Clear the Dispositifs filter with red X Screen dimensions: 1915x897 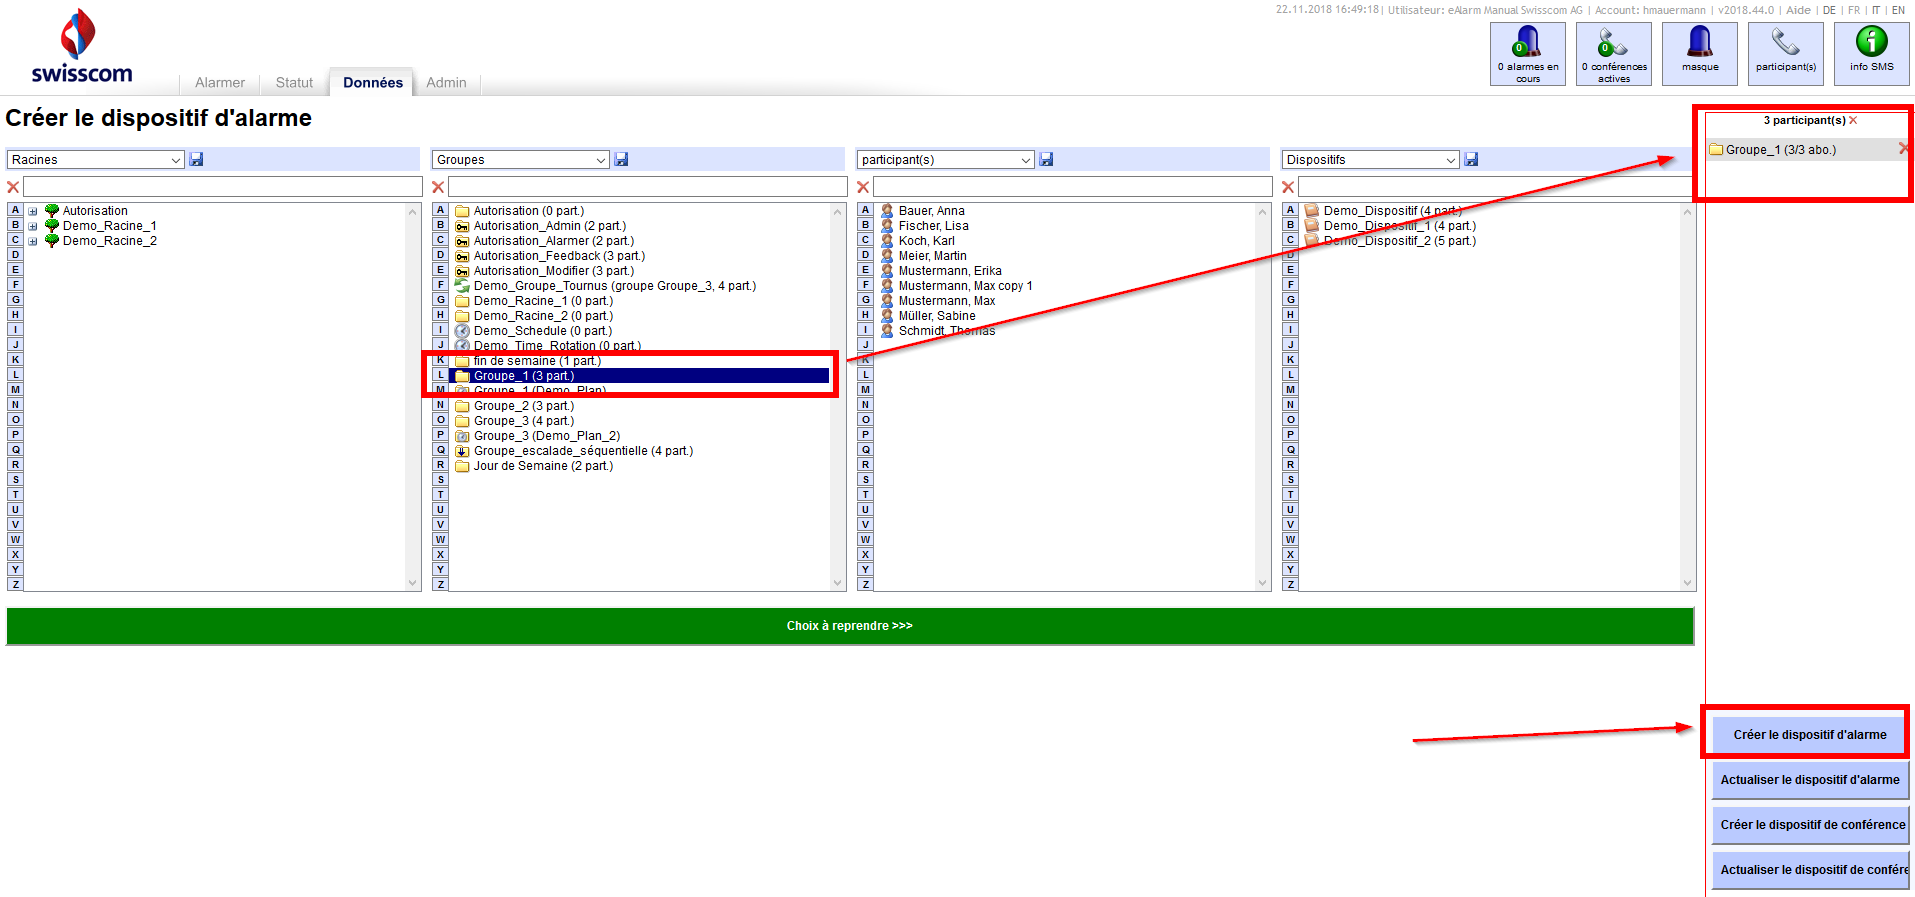tap(1288, 187)
